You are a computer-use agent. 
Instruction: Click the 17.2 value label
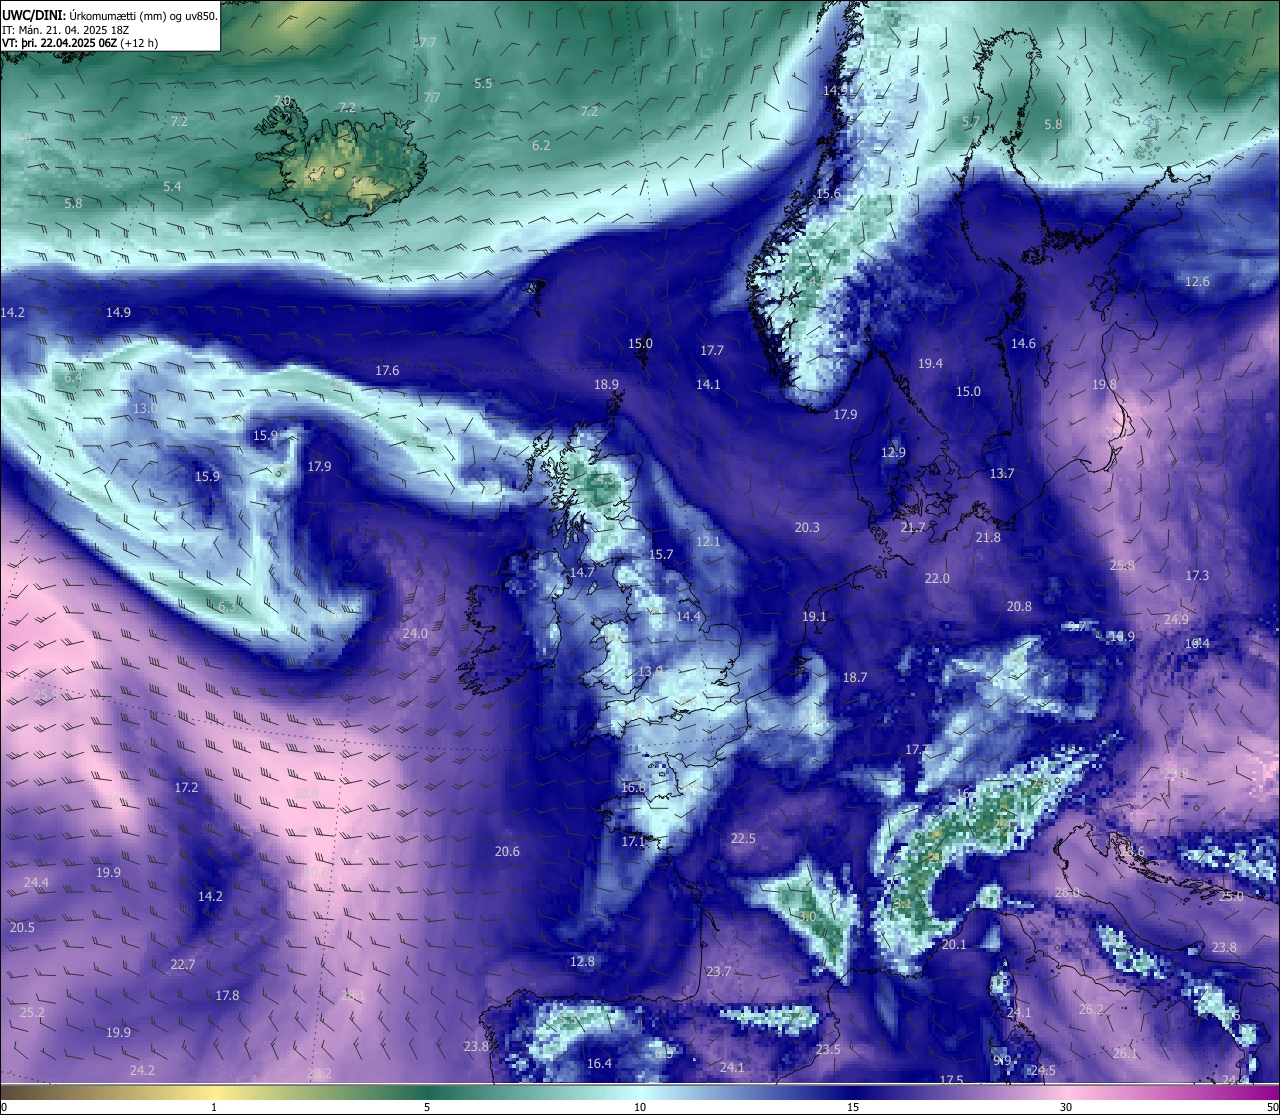coord(186,788)
